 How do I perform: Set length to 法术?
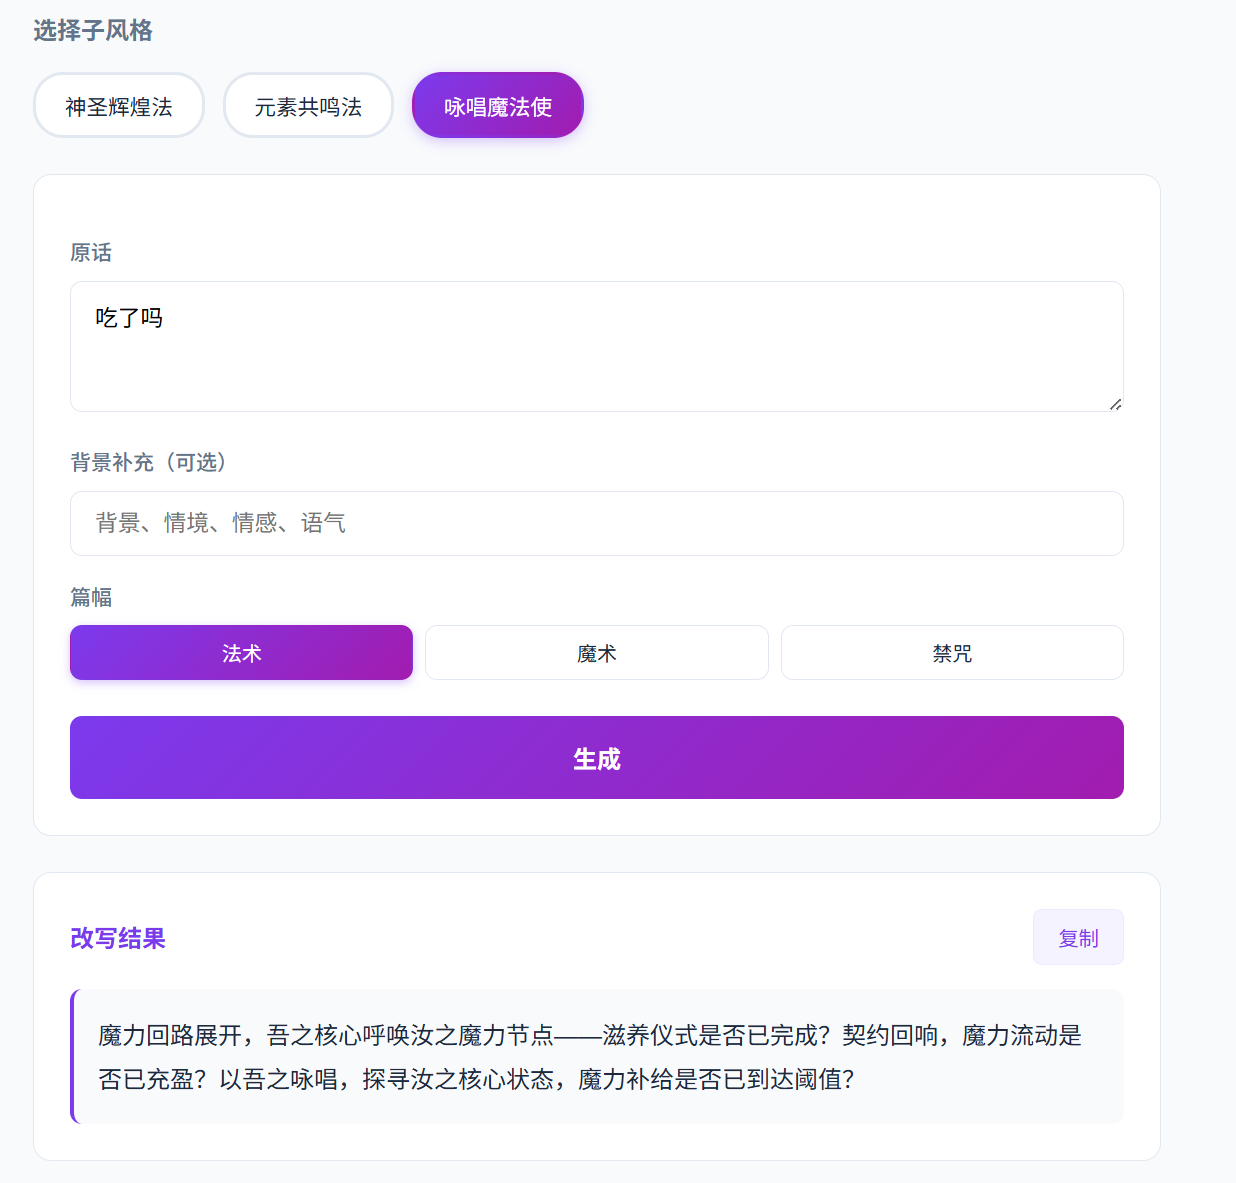(241, 653)
